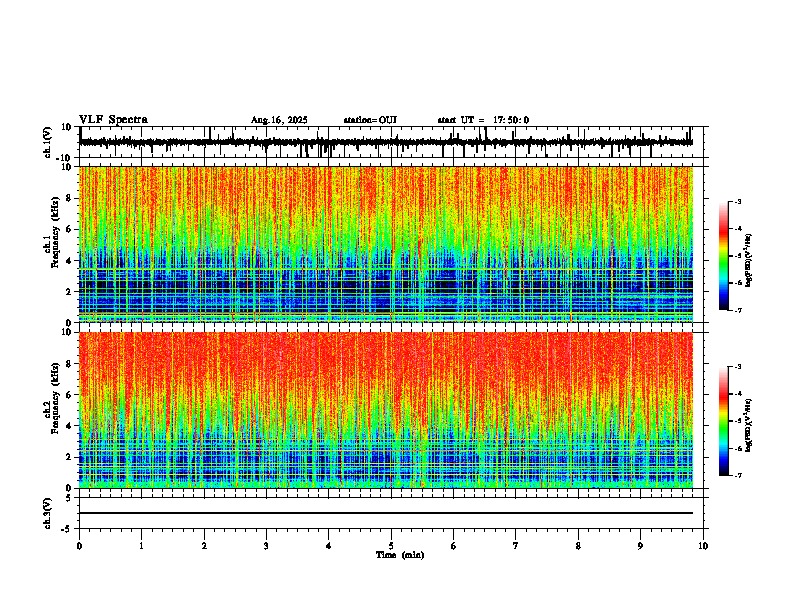Click the station=OUI label
This screenshot has width=792, height=612.
click(370, 120)
